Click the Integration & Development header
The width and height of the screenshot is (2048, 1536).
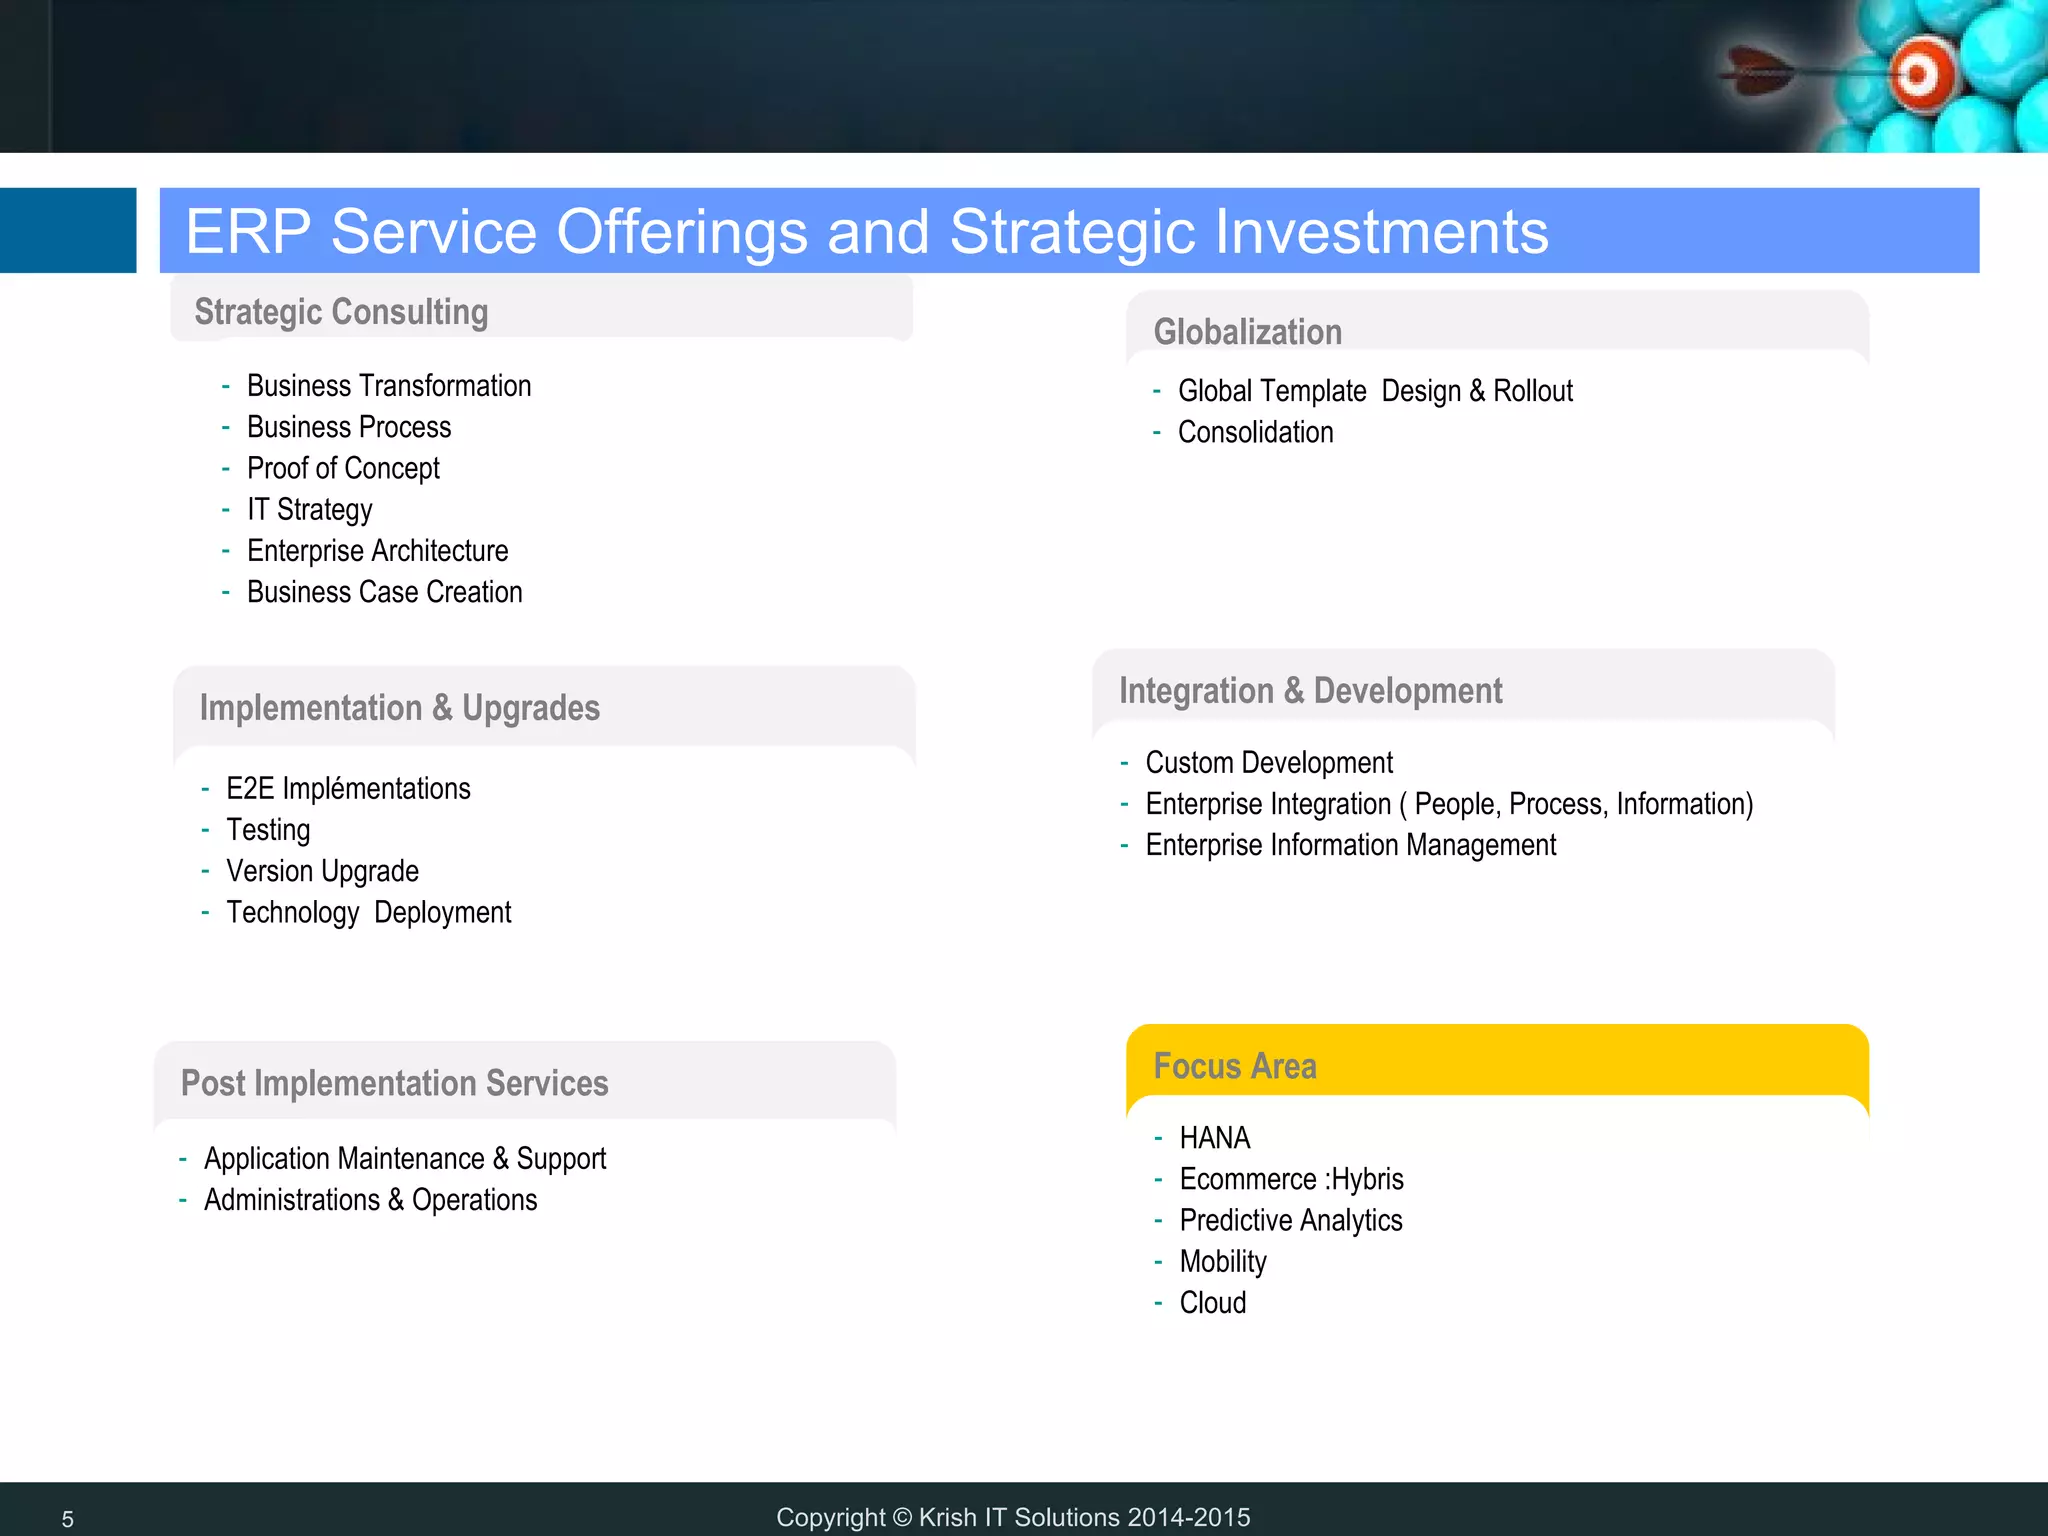[x=1310, y=691]
